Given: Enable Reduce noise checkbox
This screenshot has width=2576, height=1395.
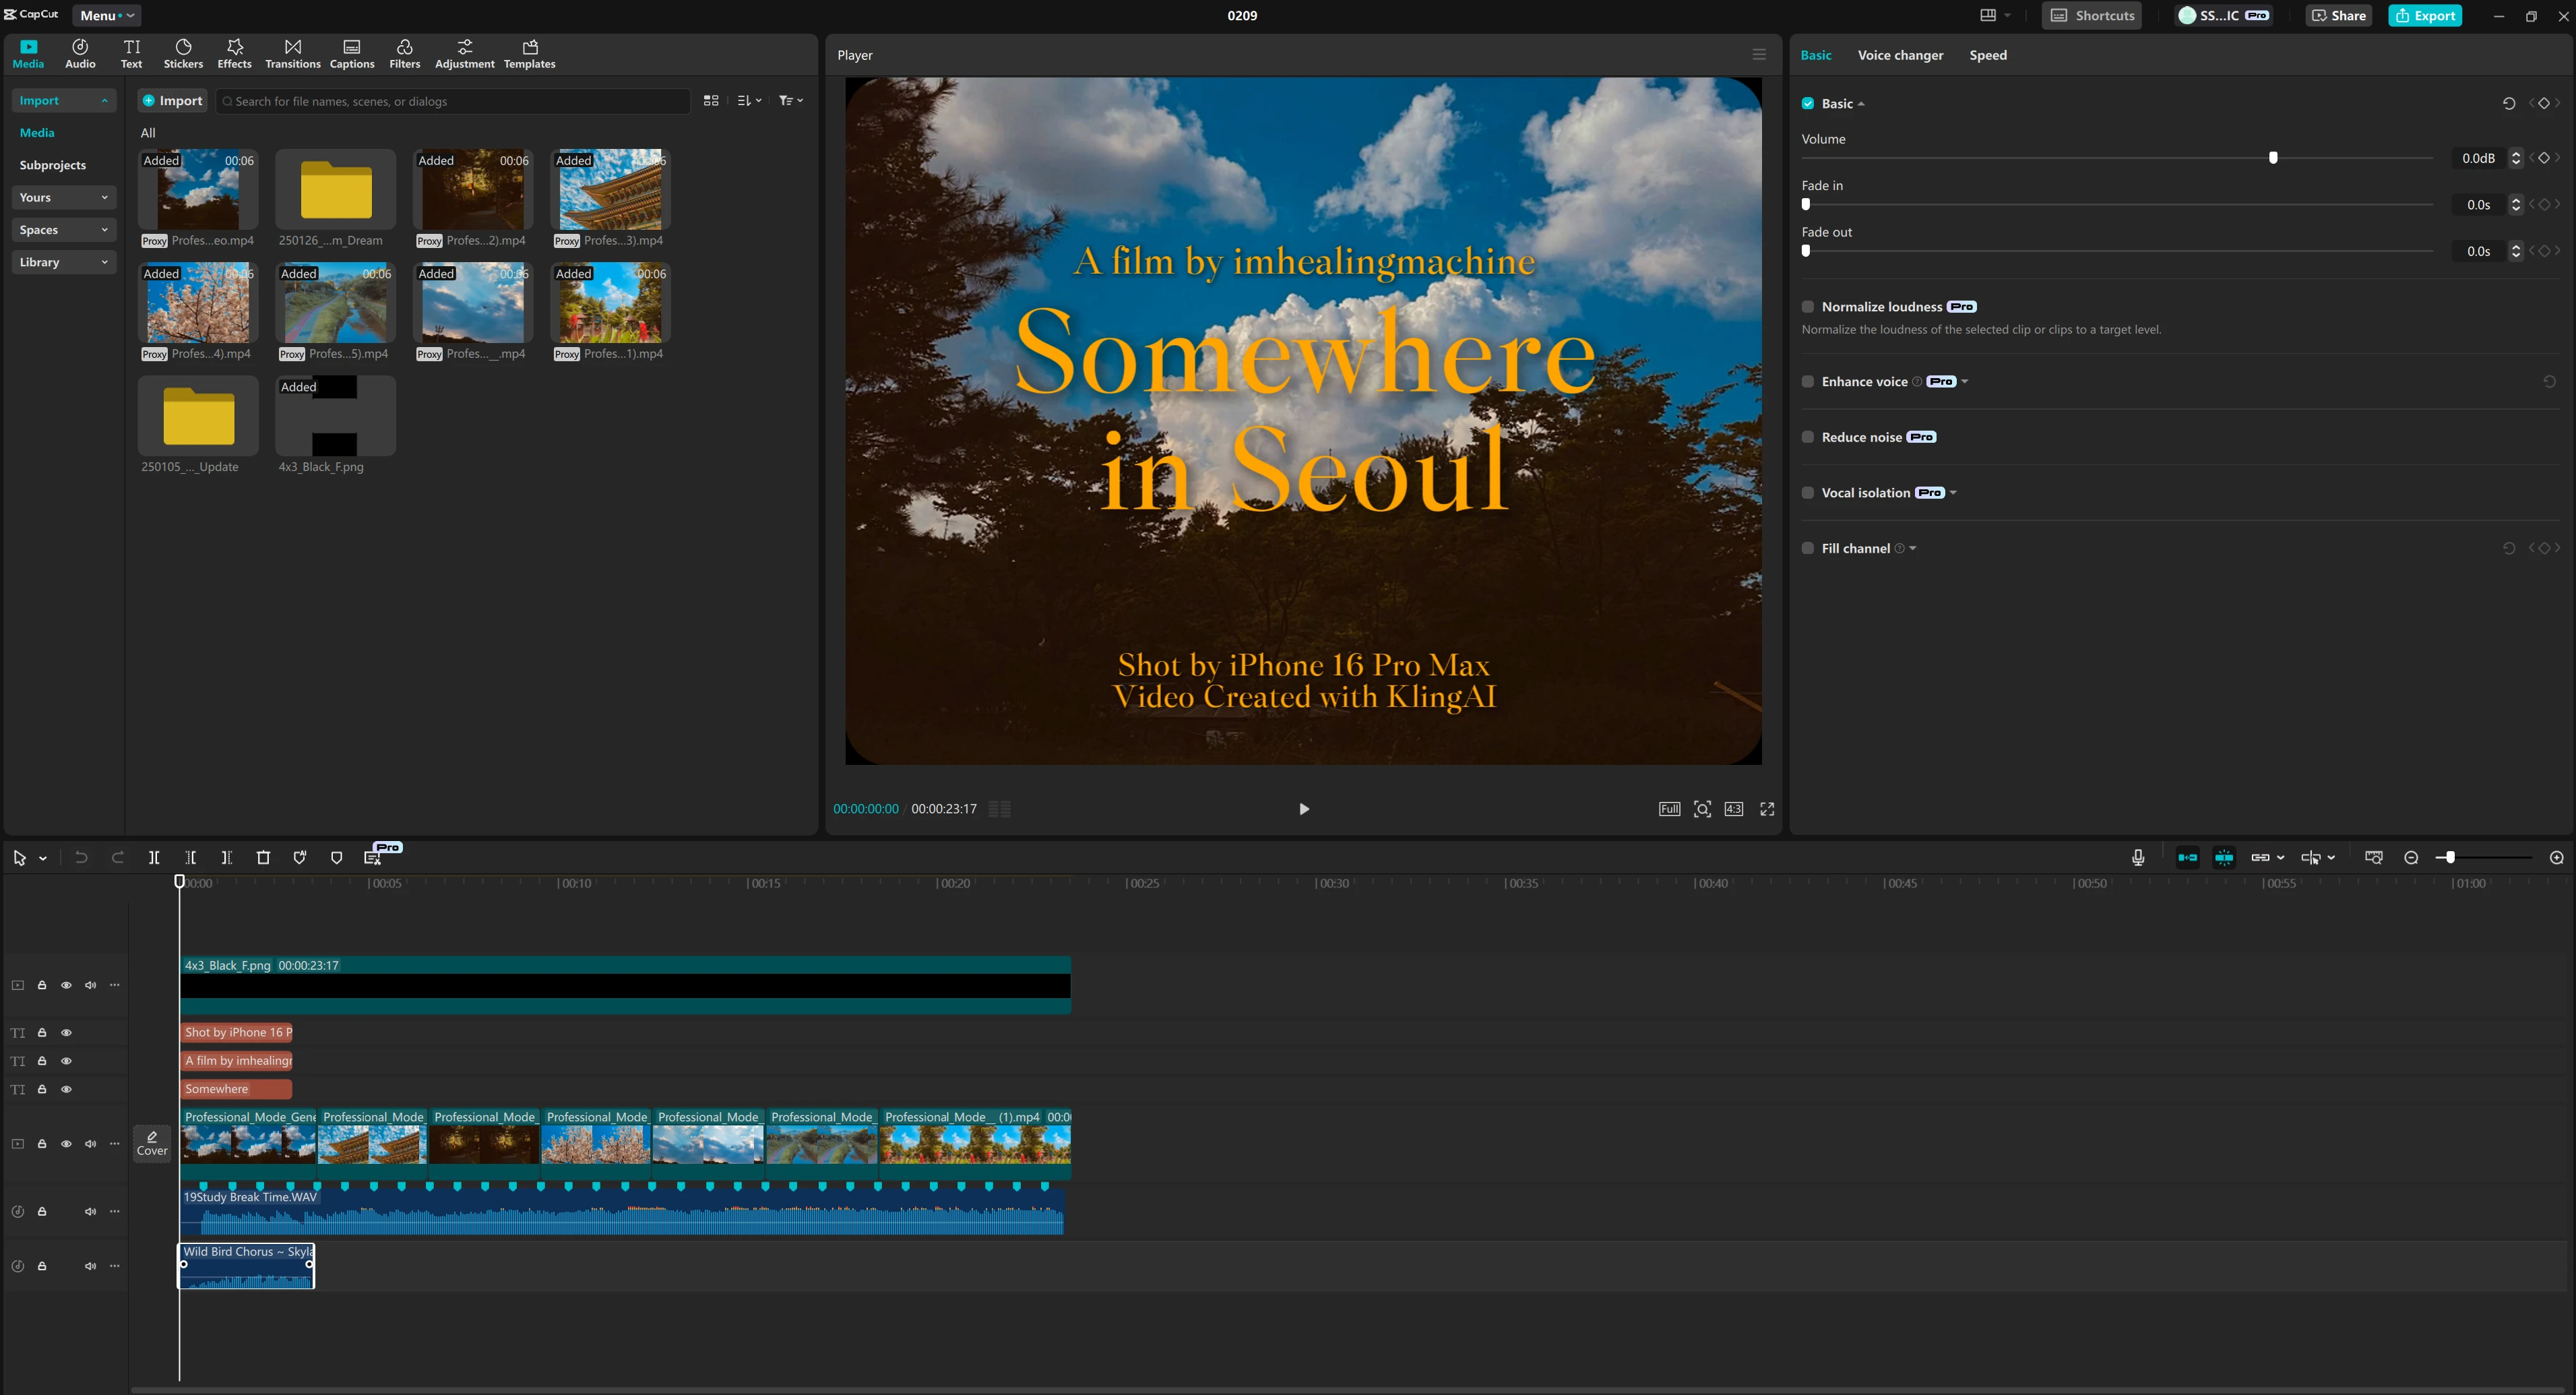Looking at the screenshot, I should coord(1808,437).
